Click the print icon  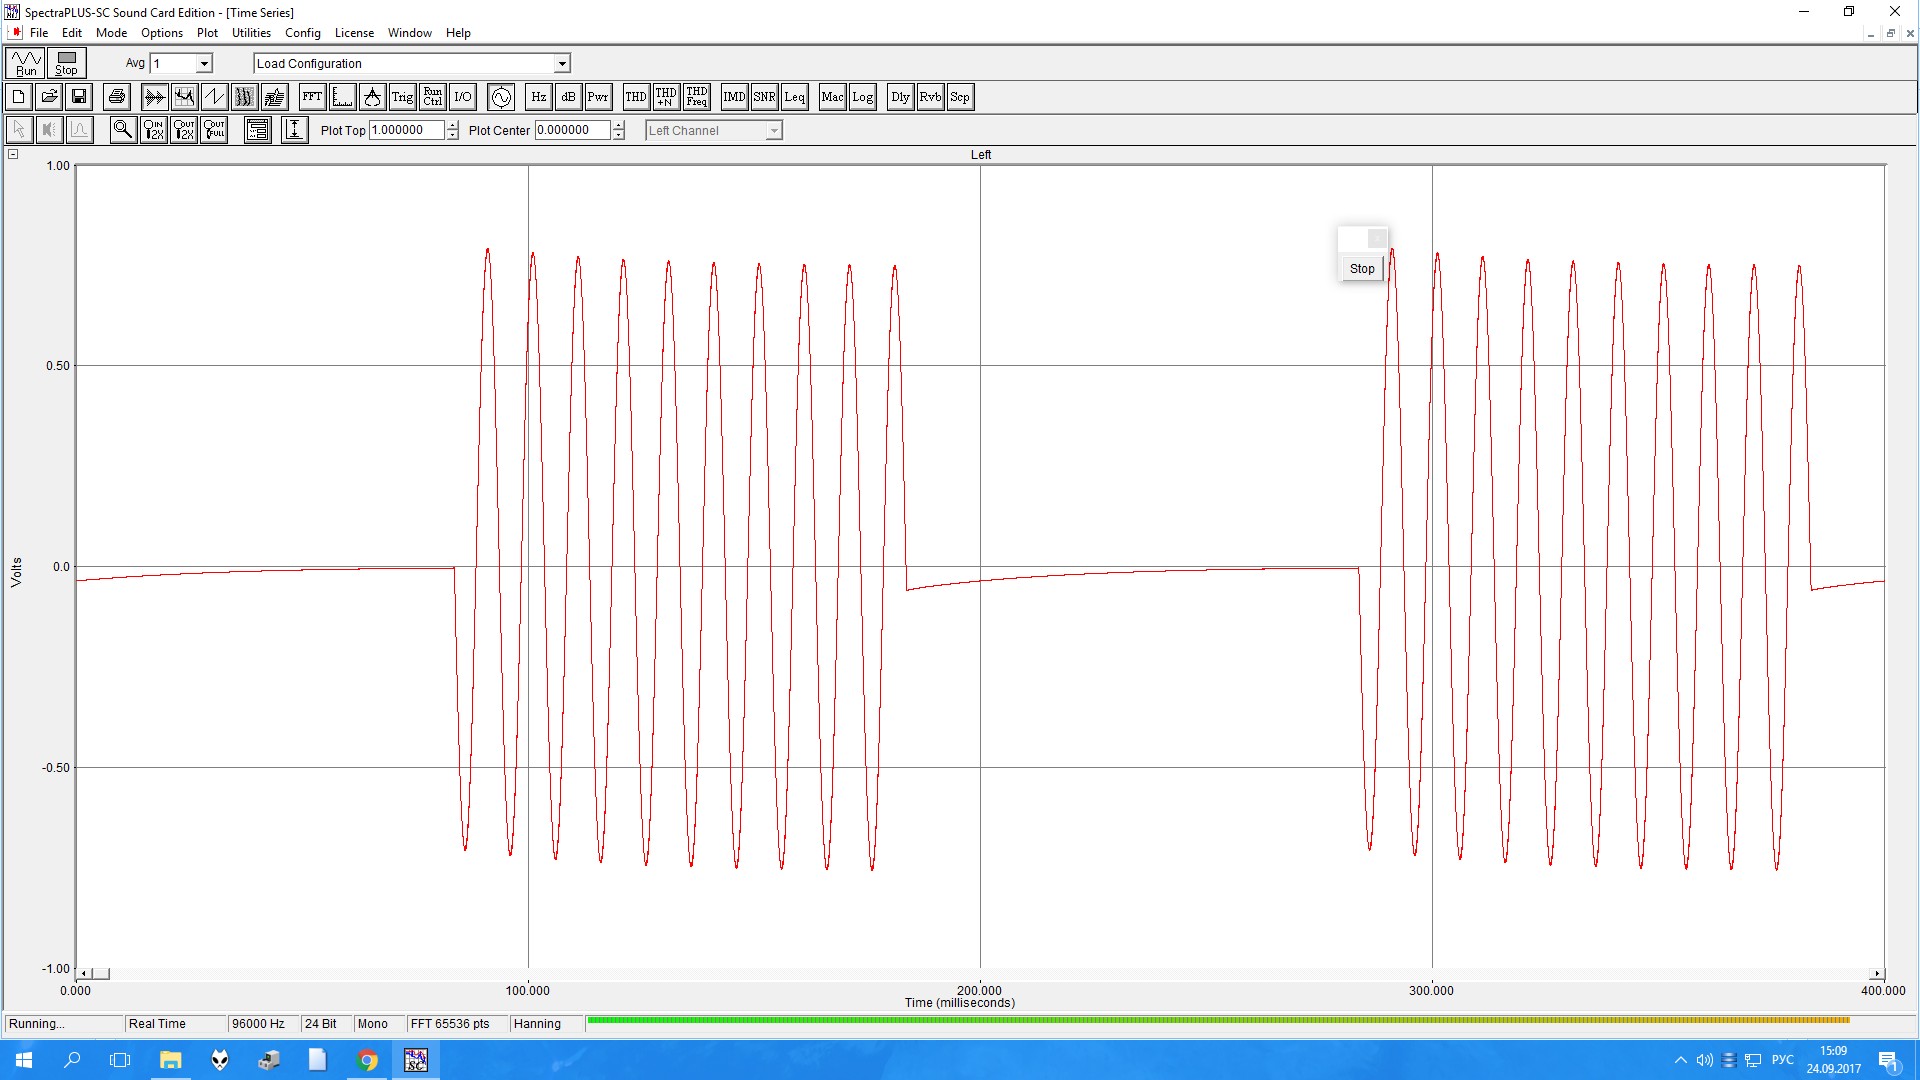(x=117, y=97)
